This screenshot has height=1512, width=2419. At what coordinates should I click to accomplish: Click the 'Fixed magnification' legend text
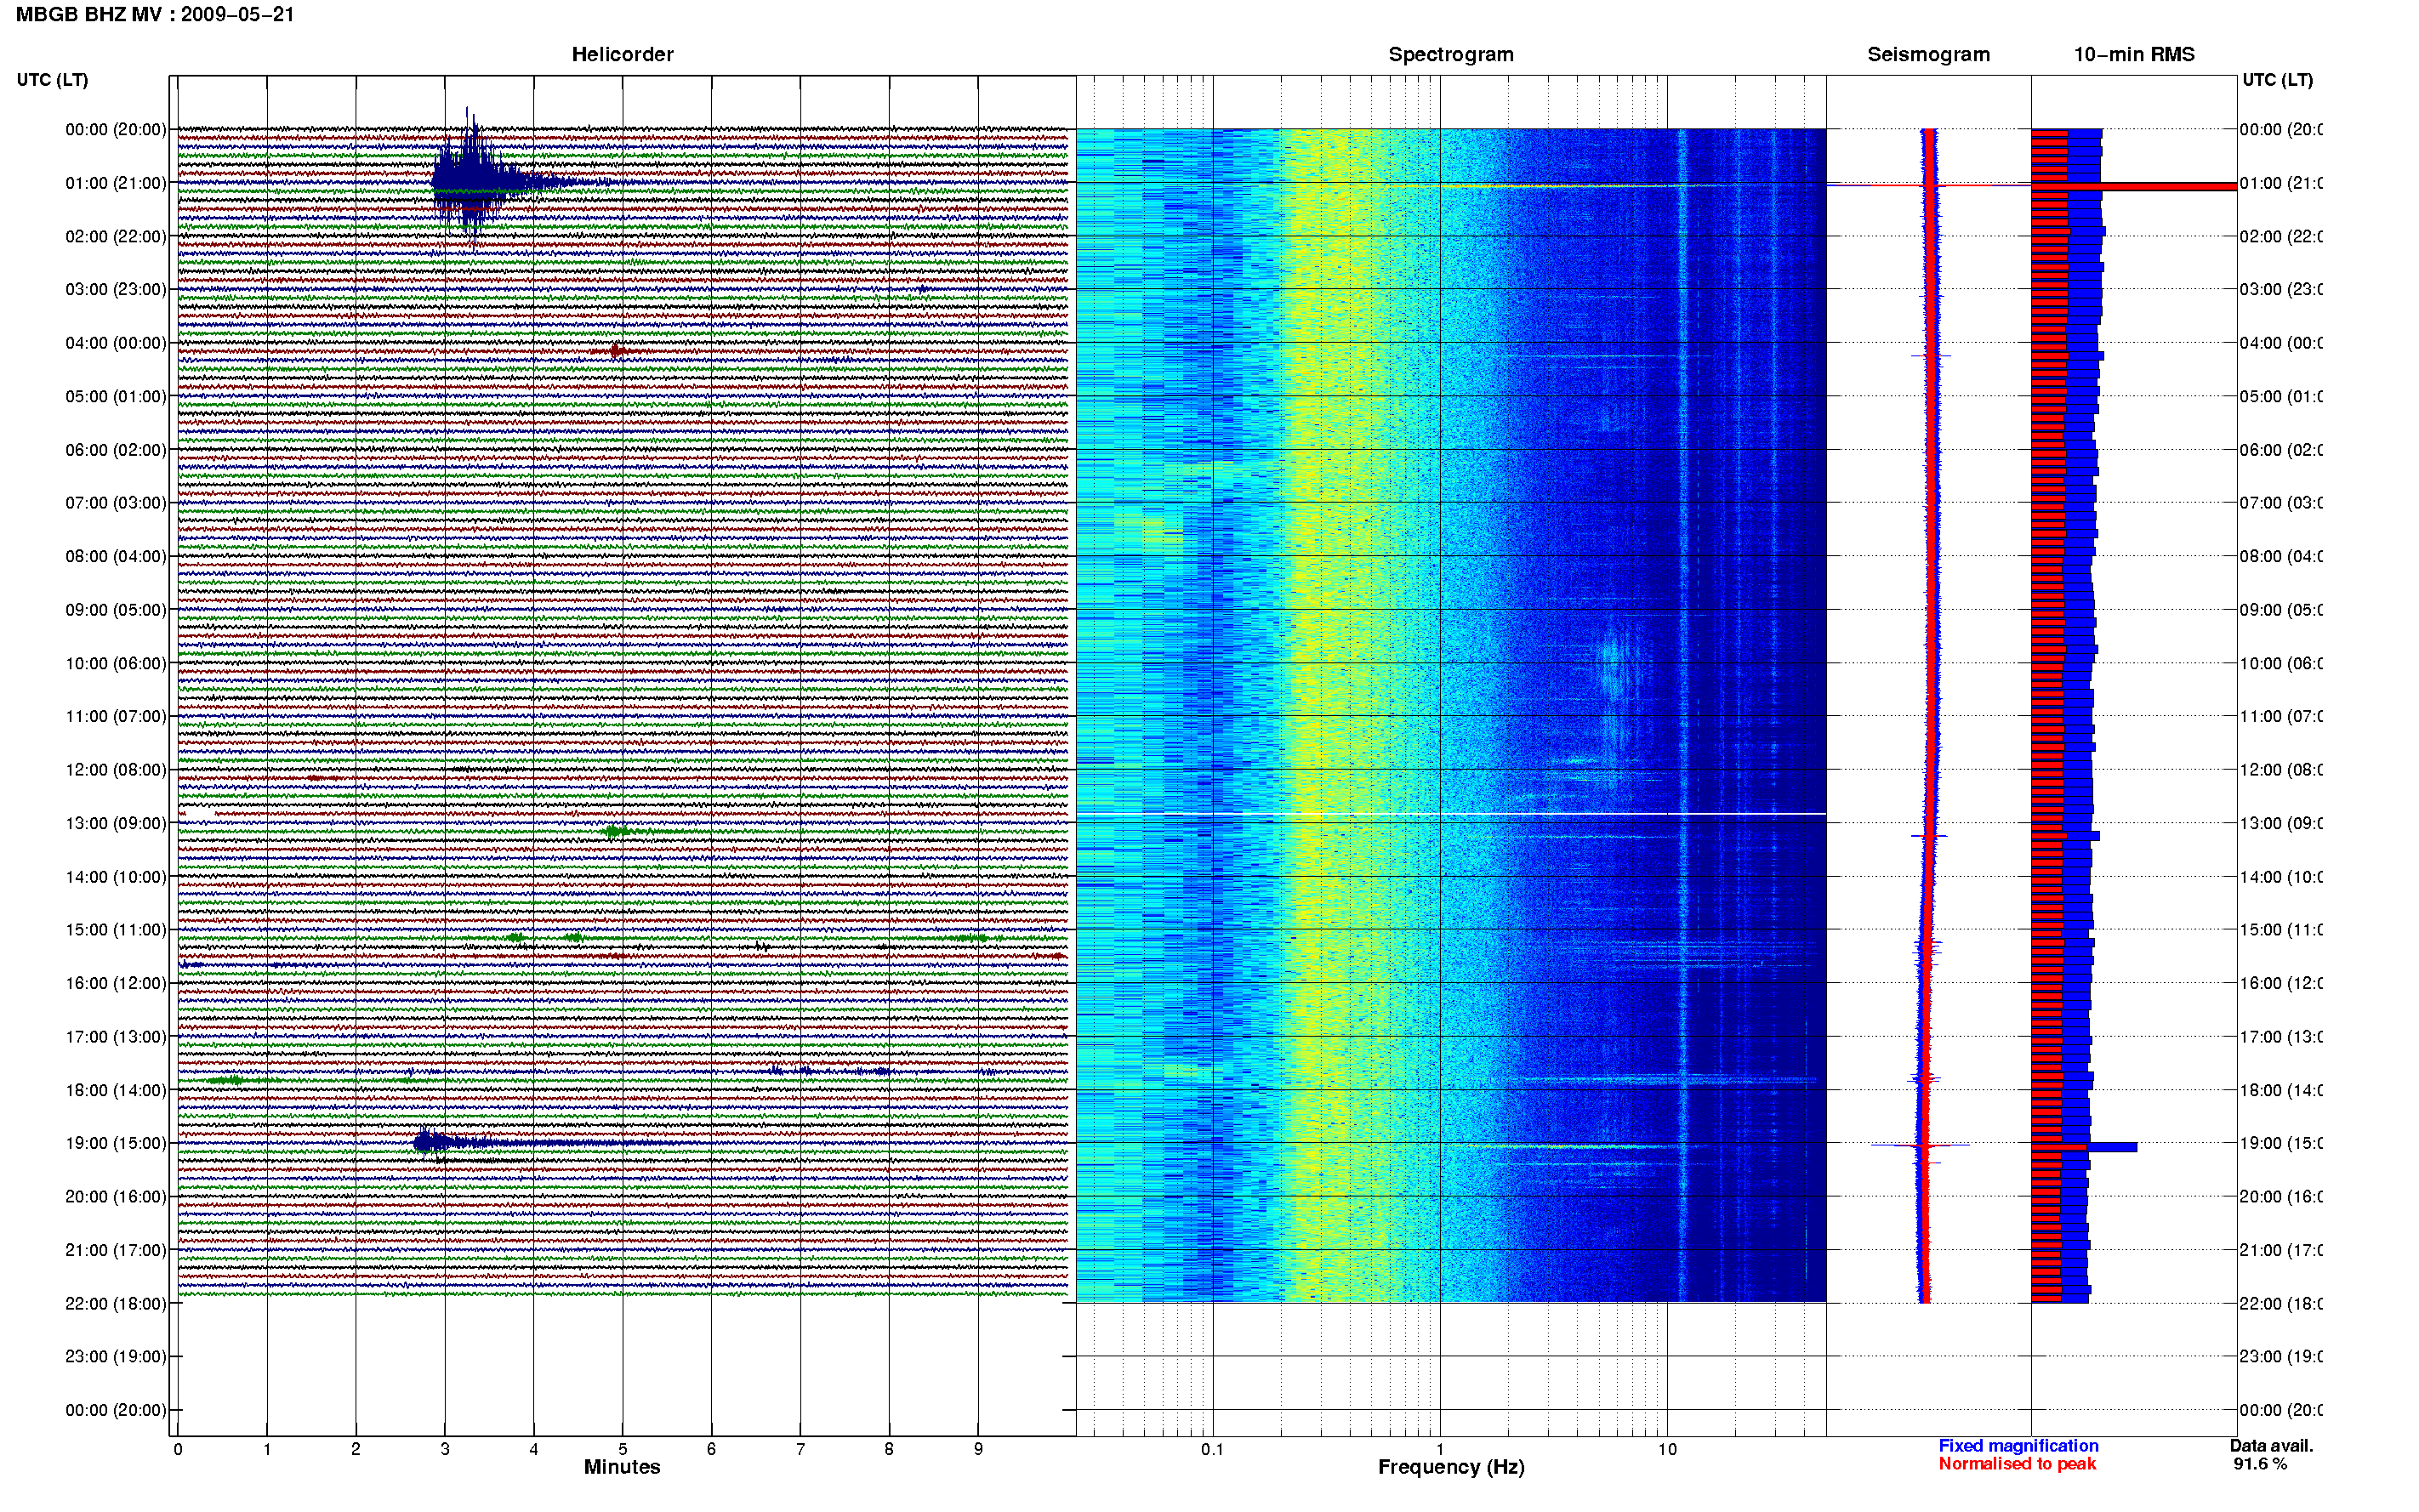click(x=2018, y=1446)
